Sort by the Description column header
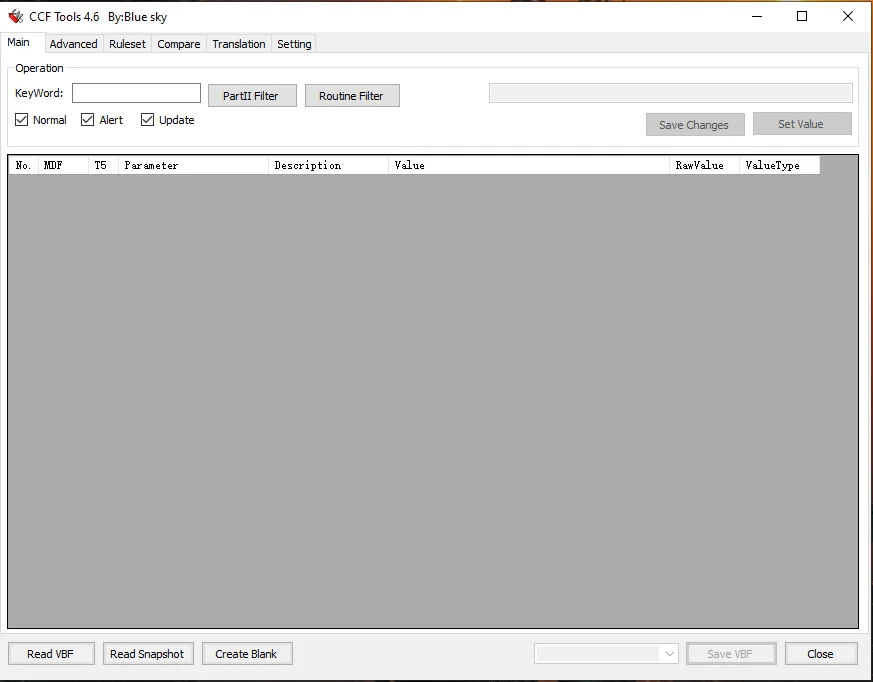This screenshot has width=873, height=682. coord(328,166)
